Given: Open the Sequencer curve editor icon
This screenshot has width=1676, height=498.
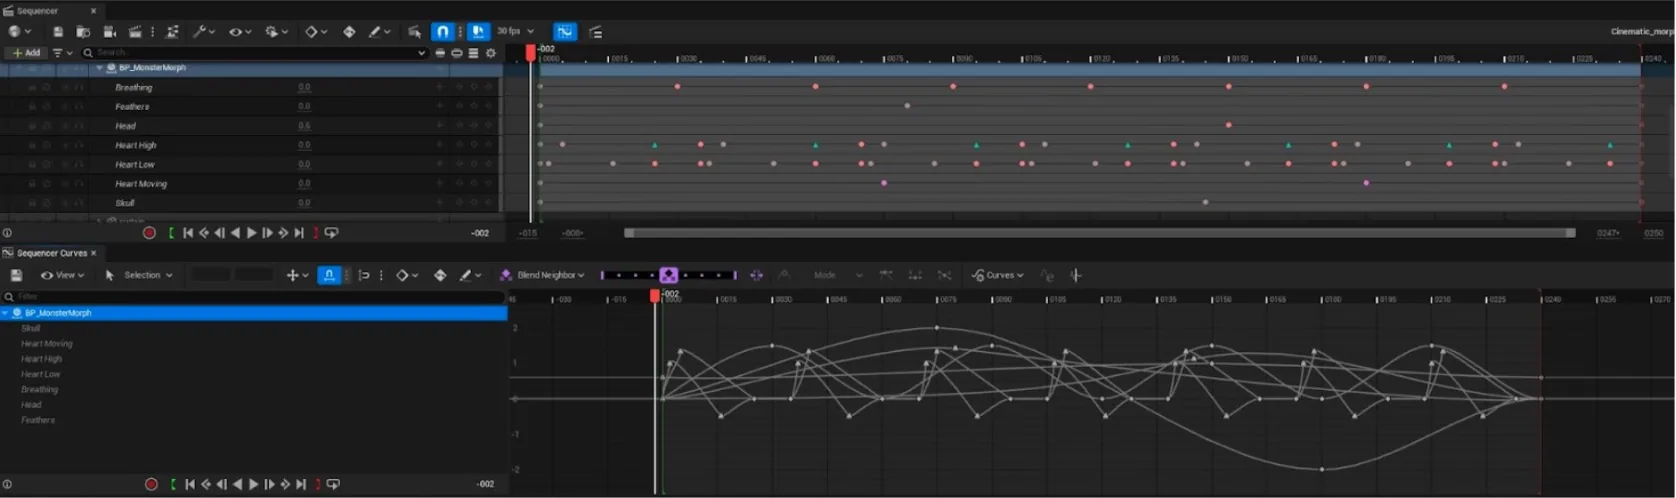Looking at the screenshot, I should pos(565,32).
